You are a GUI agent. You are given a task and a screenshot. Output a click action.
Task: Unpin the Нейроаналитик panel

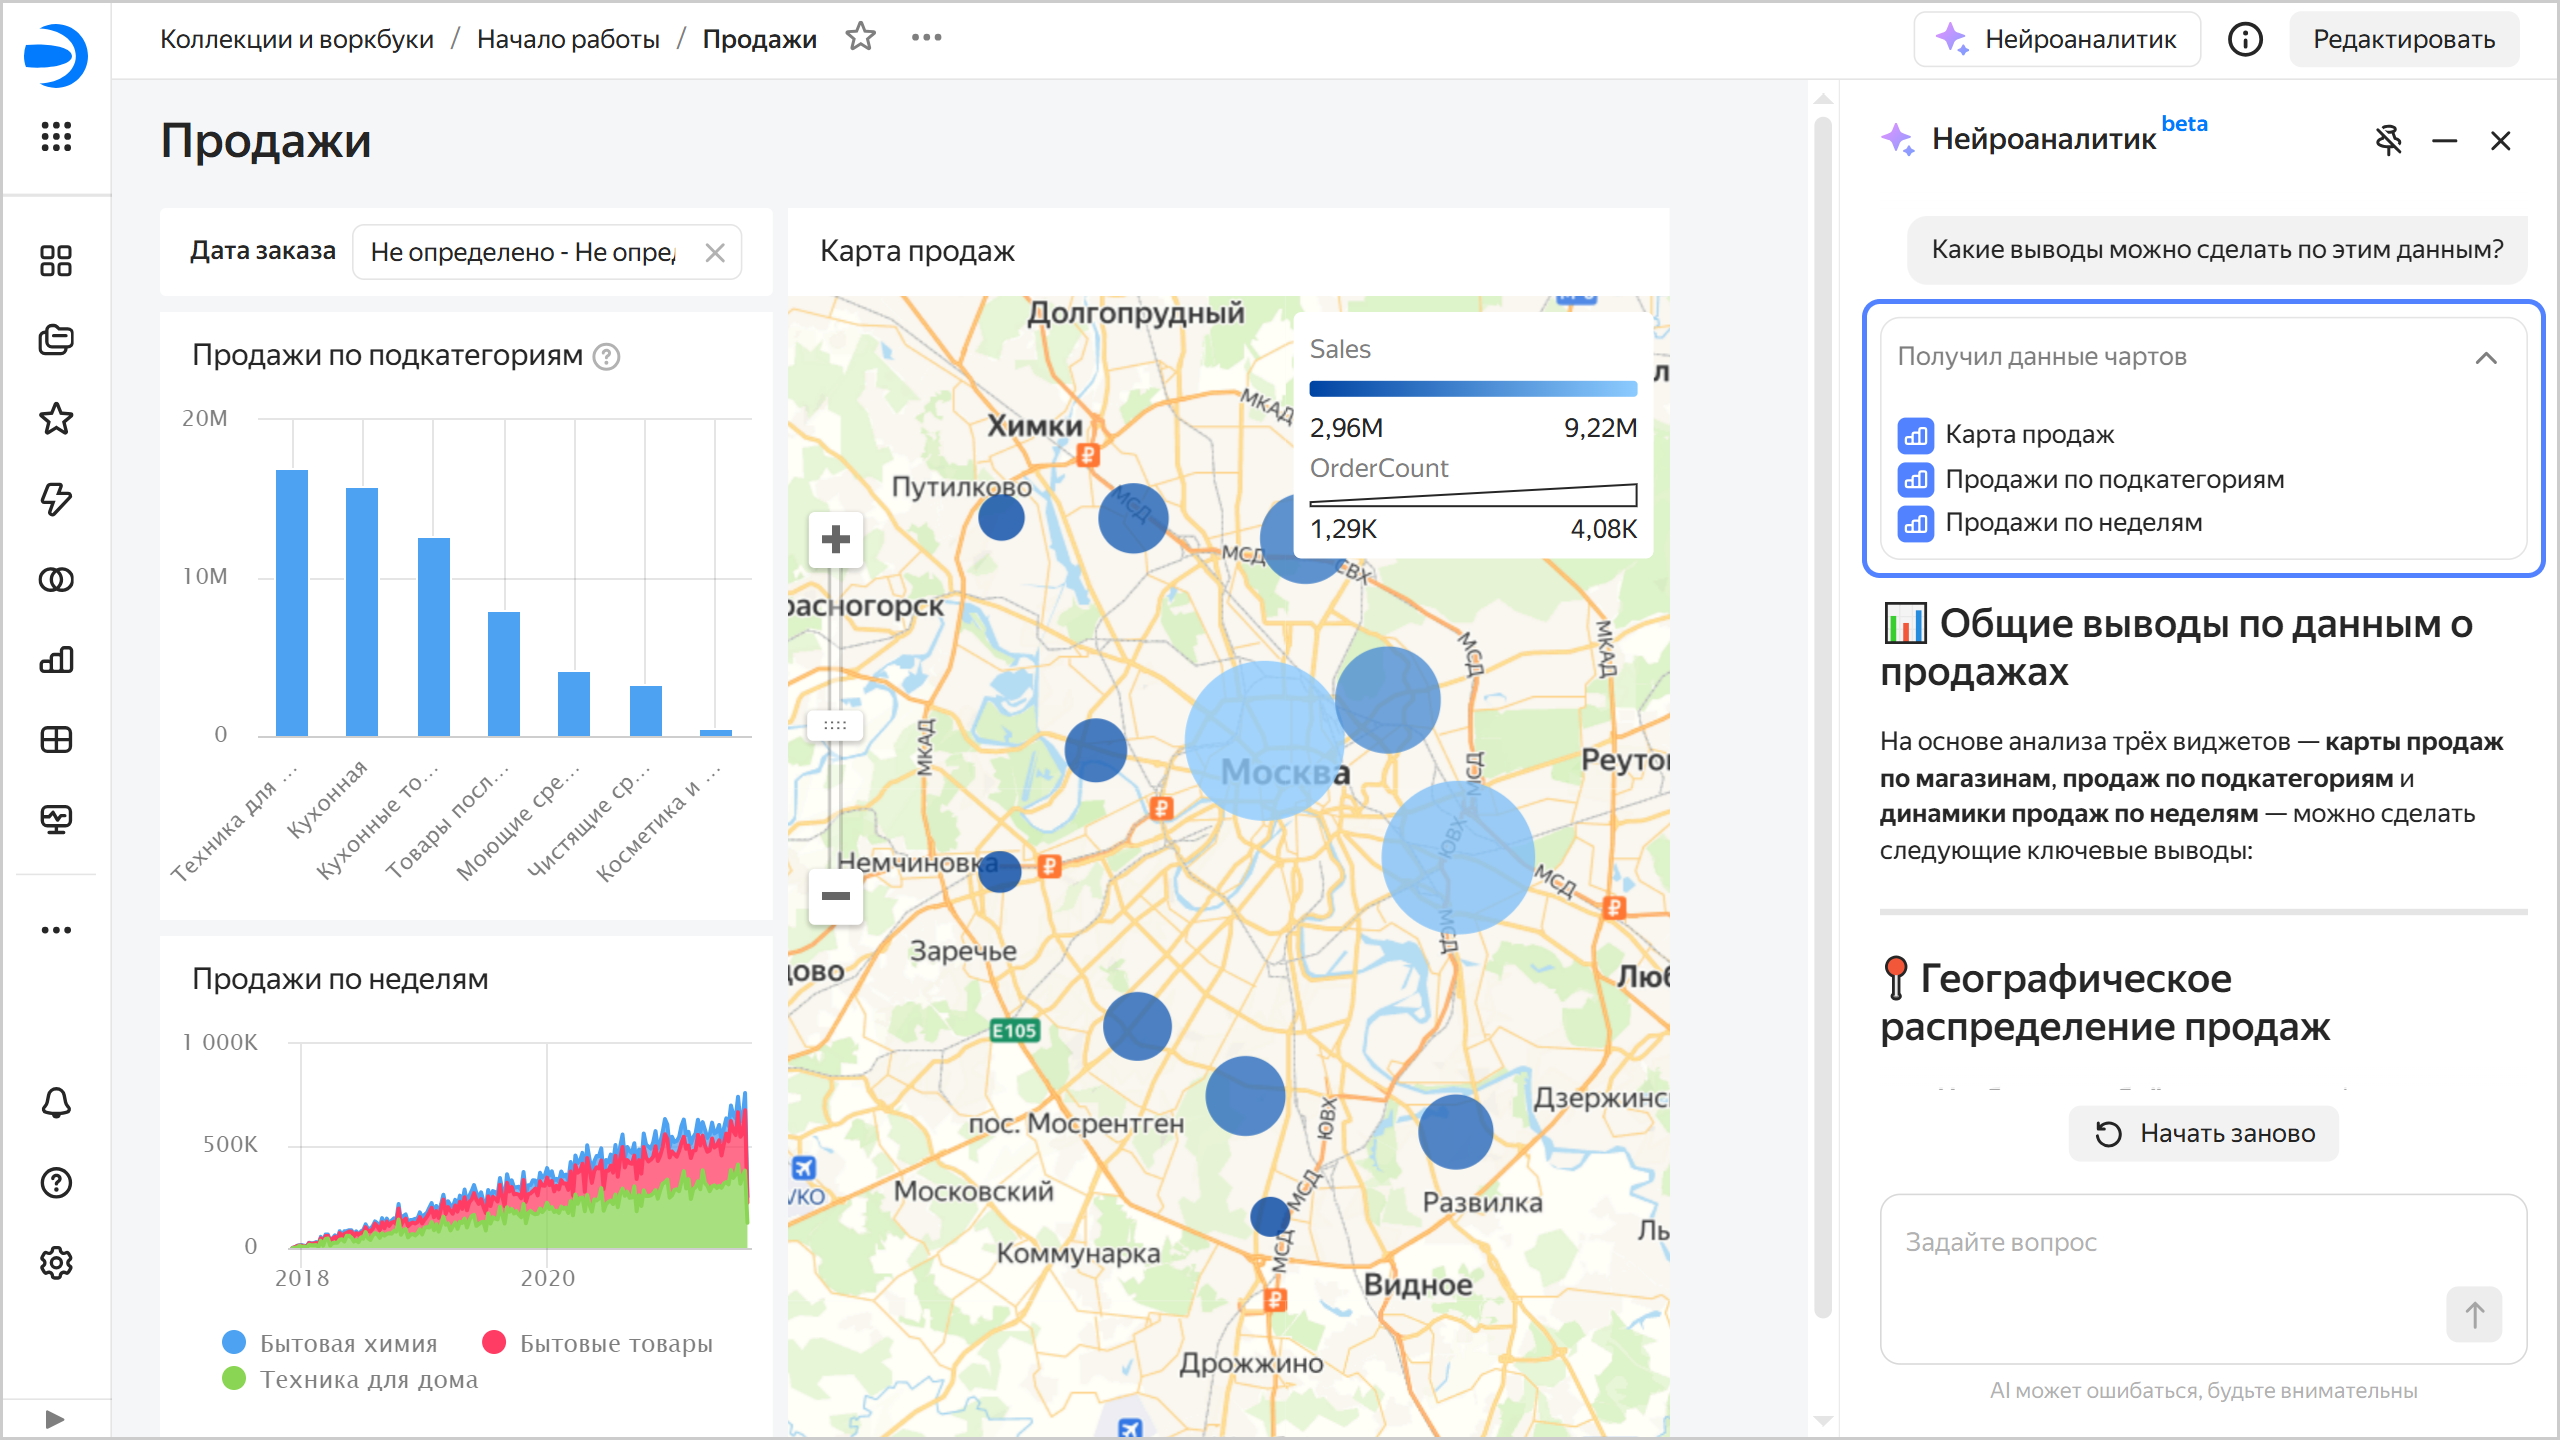(2388, 140)
